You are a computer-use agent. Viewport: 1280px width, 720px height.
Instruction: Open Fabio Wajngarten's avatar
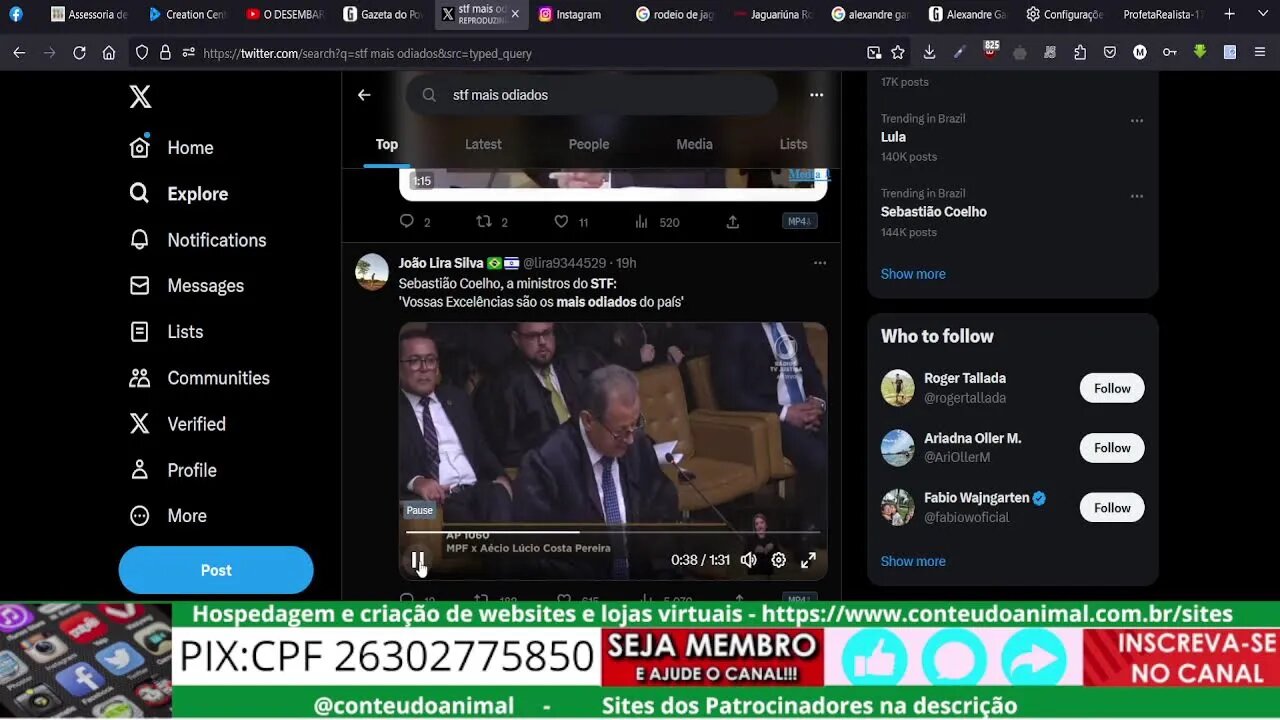tap(898, 507)
